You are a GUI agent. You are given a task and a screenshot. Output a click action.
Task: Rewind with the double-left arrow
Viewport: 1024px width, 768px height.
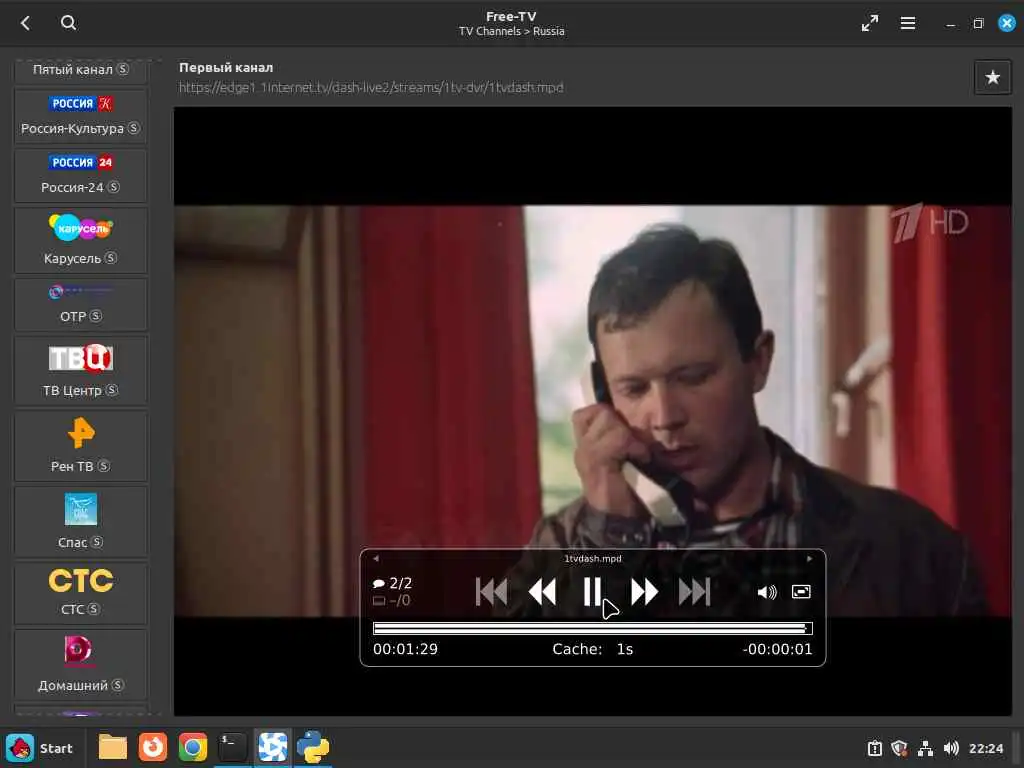pos(542,592)
